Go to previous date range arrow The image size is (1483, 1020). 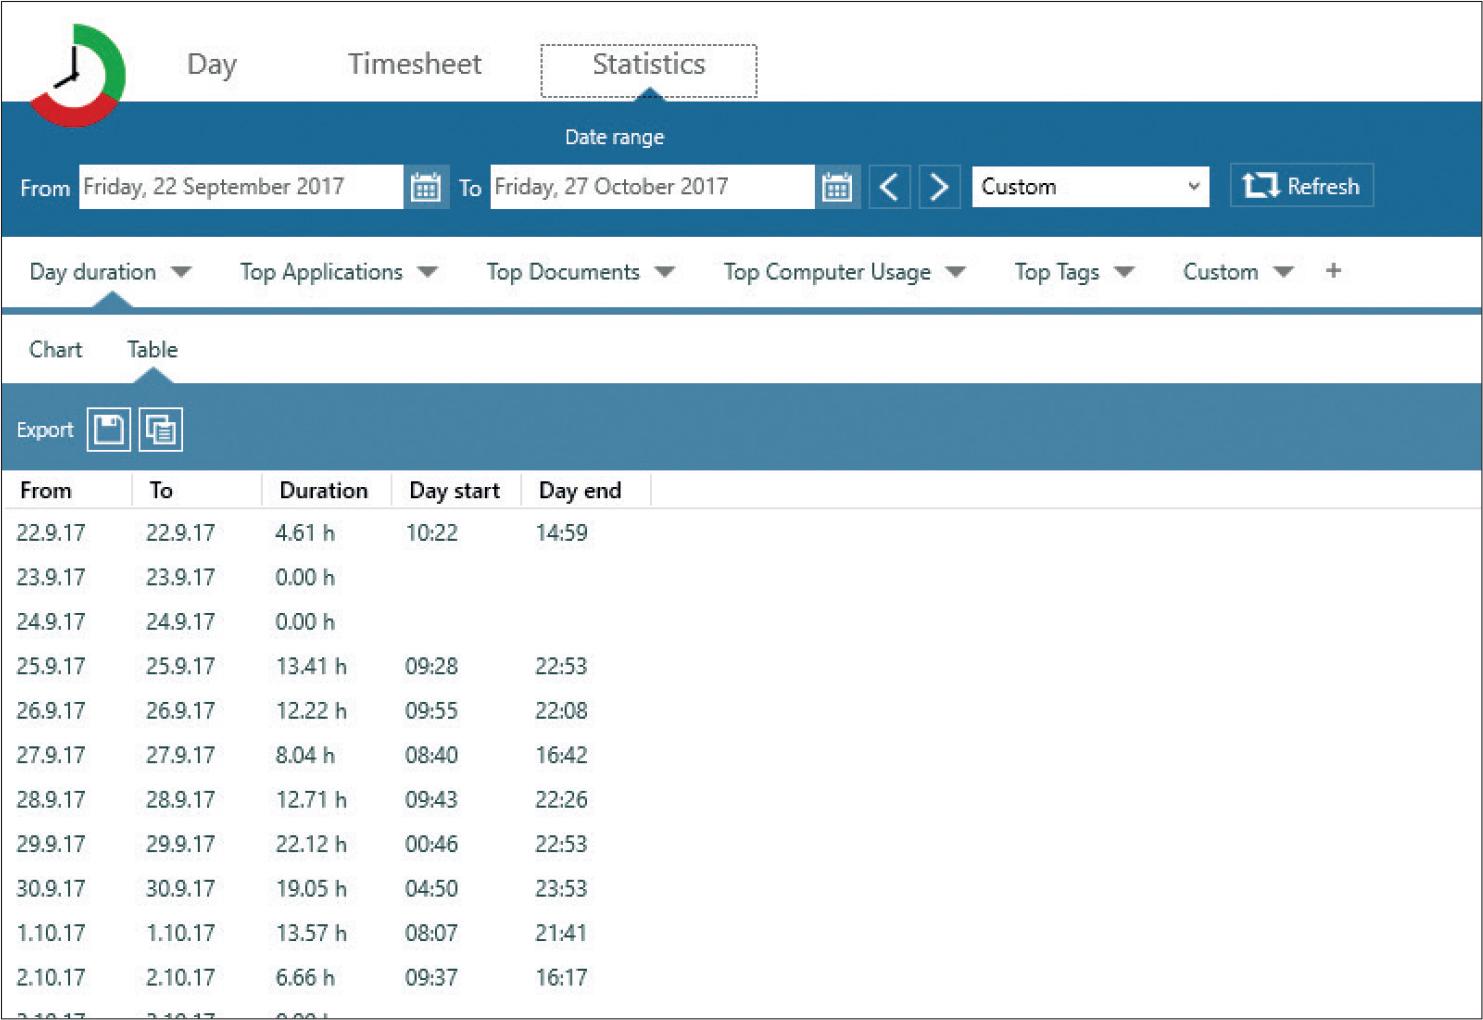click(889, 187)
